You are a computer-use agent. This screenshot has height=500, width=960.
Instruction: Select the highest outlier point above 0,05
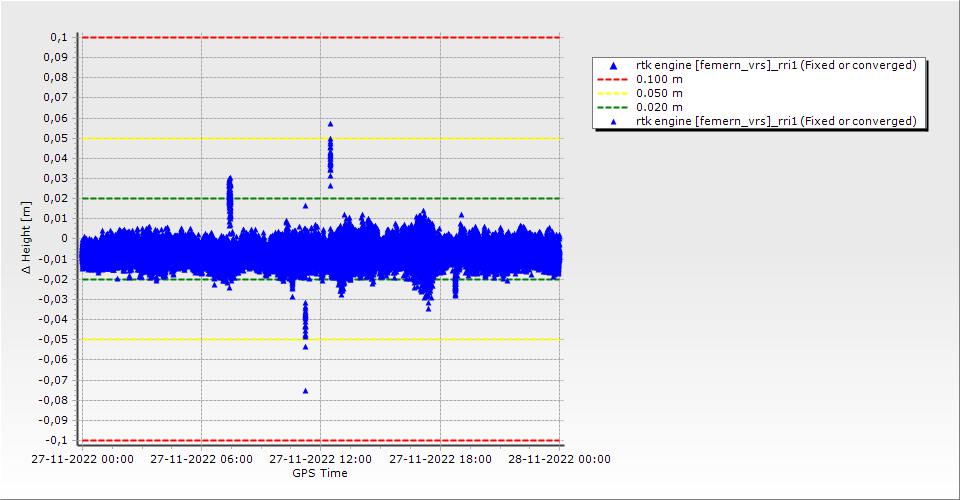(330, 124)
